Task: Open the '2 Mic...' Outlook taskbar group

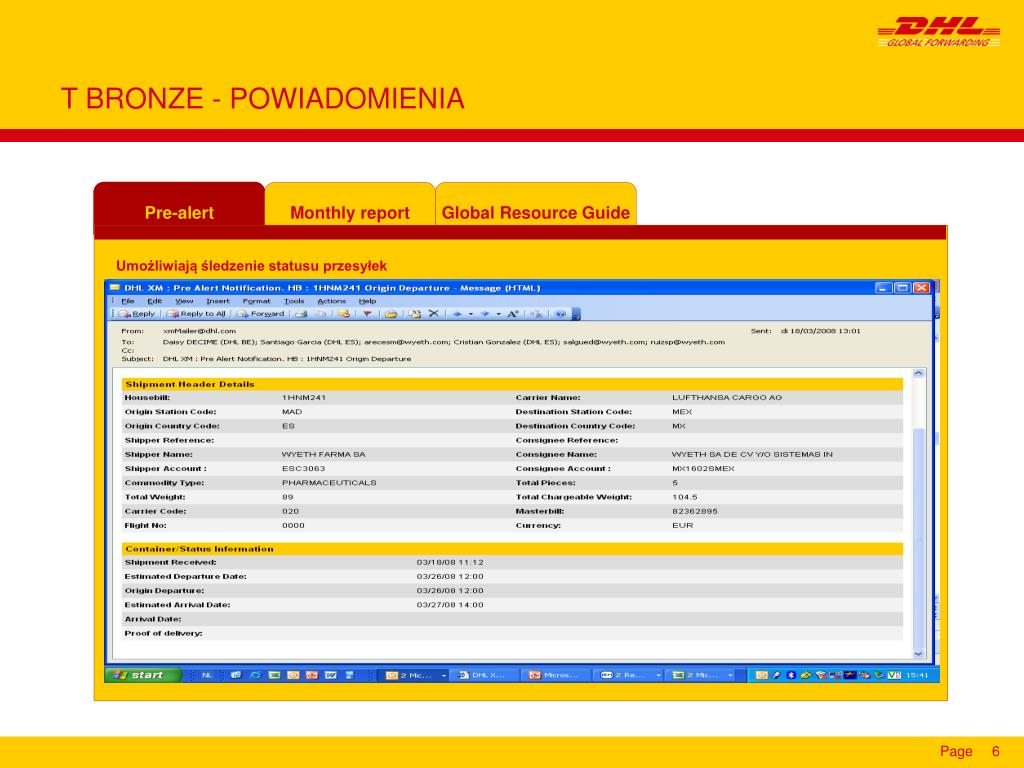Action: 415,675
